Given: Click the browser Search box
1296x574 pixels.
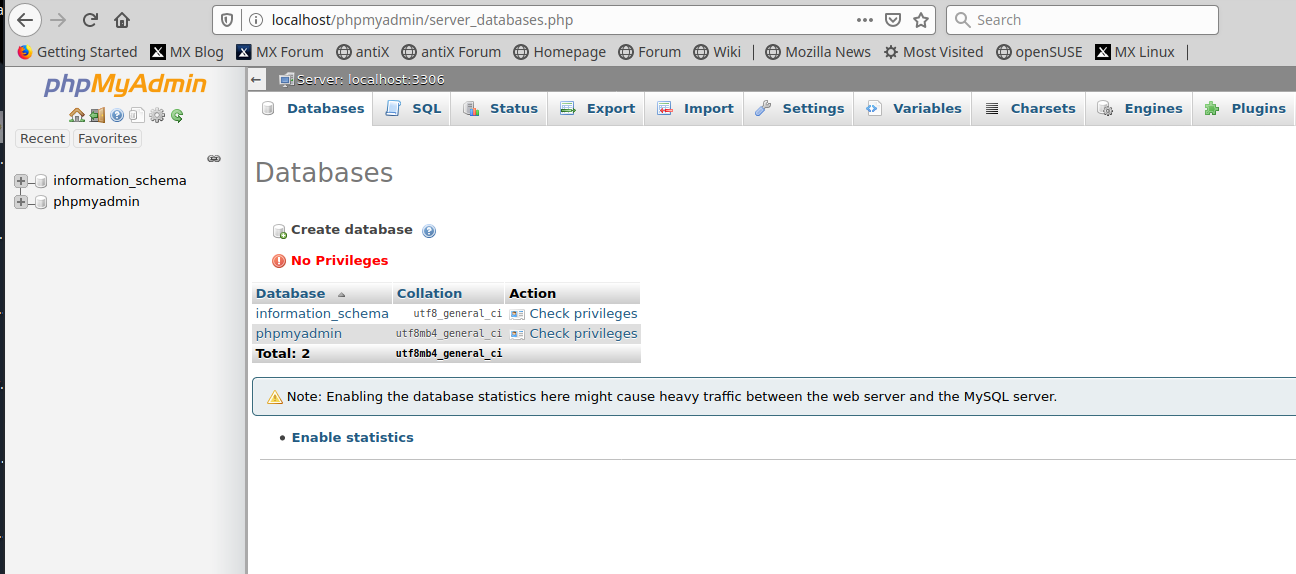Looking at the screenshot, I should pos(1082,20).
